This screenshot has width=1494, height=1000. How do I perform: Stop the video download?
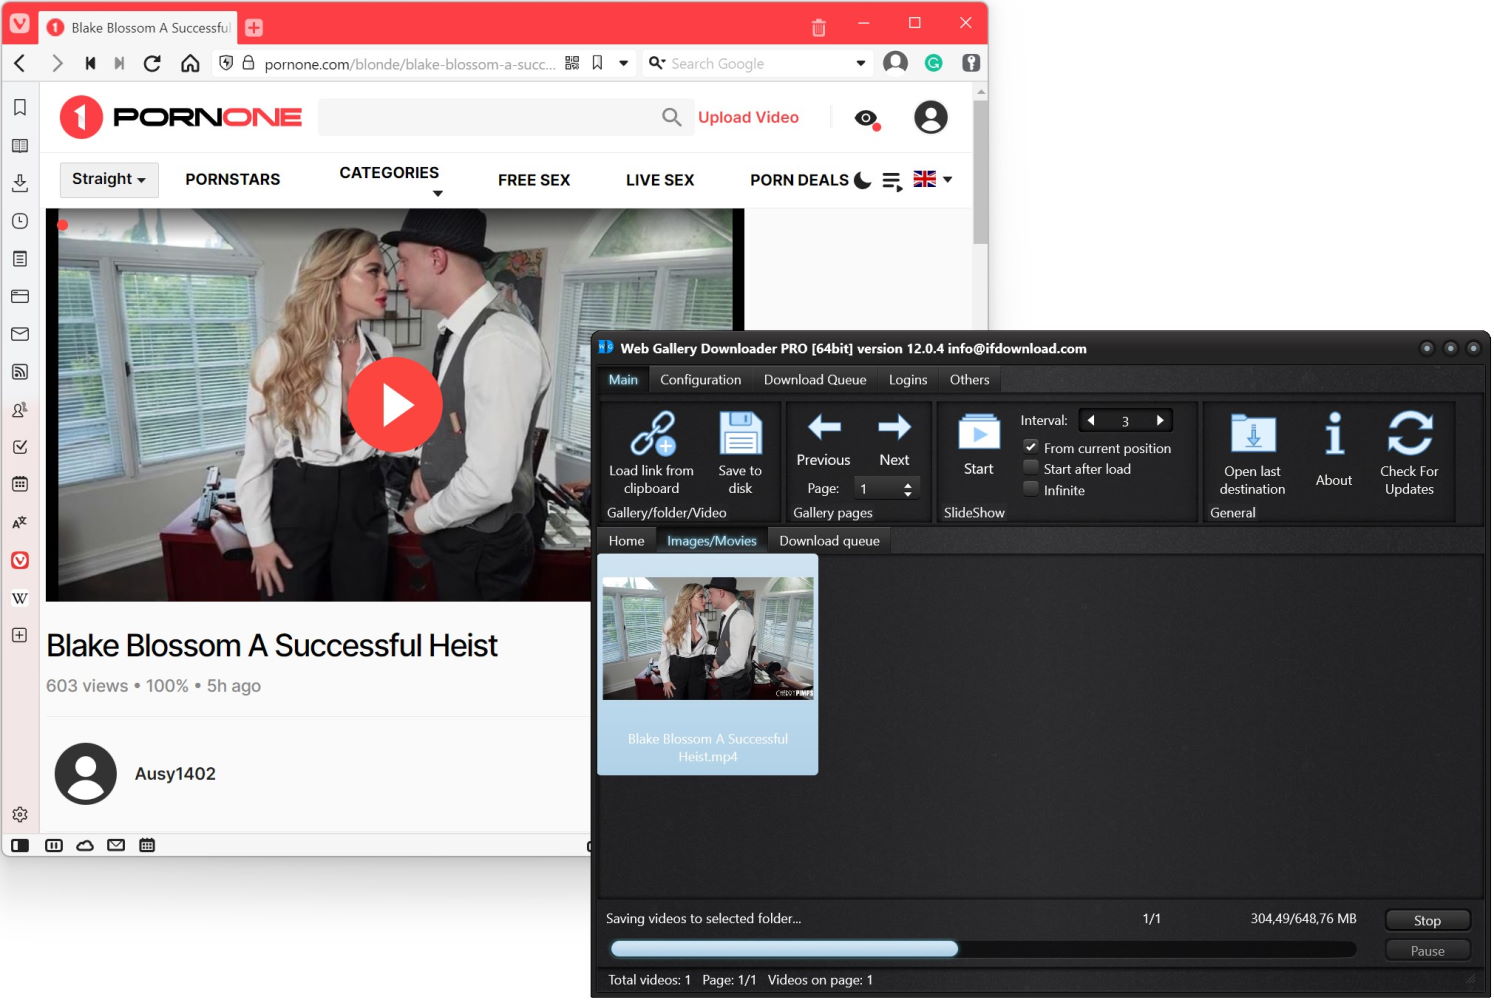pyautogui.click(x=1427, y=920)
